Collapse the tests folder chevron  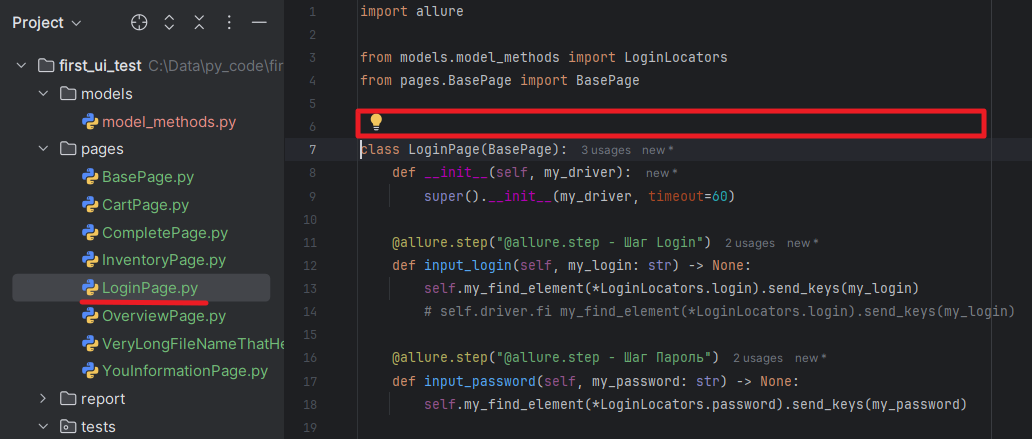click(43, 426)
